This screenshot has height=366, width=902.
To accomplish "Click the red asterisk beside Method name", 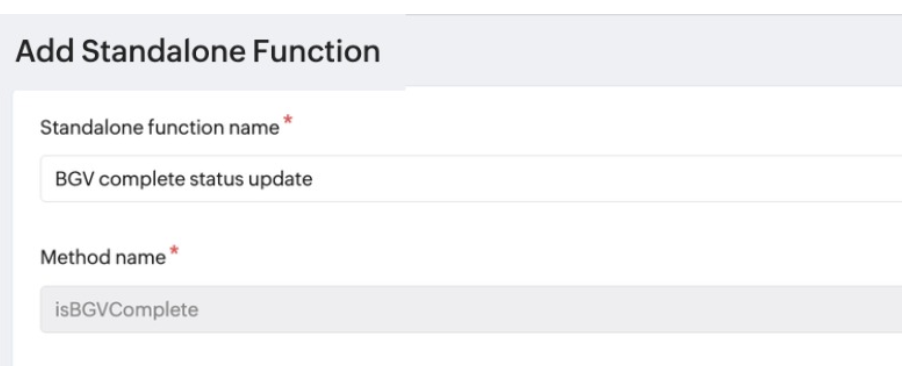I will coord(174,251).
